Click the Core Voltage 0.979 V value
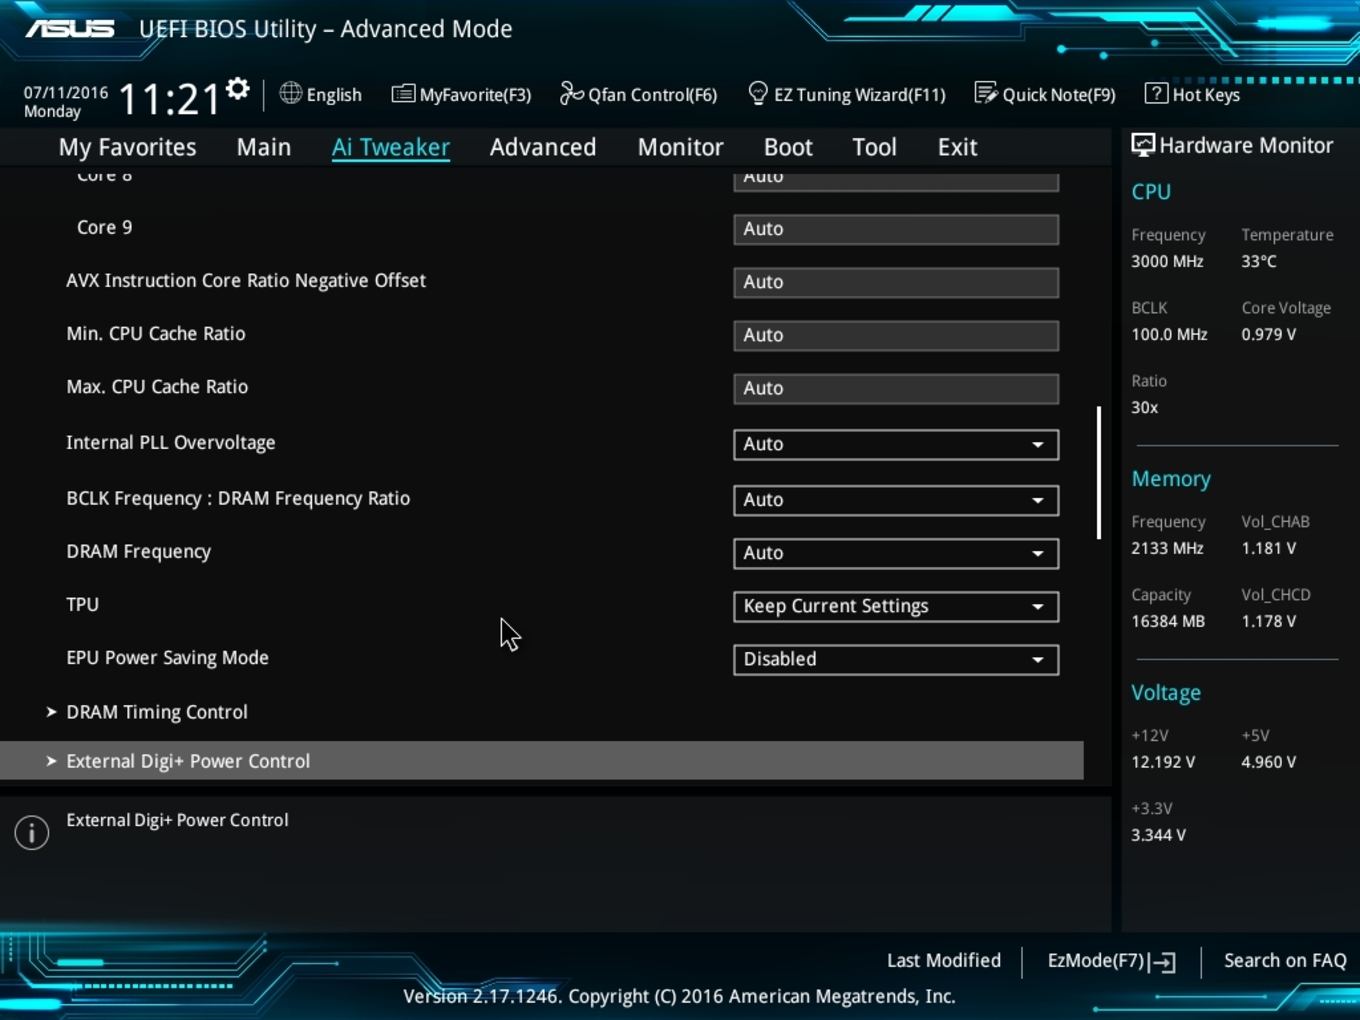 (1268, 334)
